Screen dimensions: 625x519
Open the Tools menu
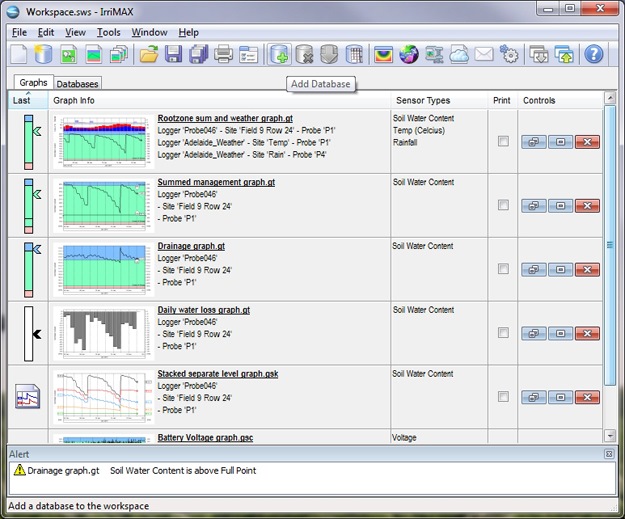(x=108, y=32)
